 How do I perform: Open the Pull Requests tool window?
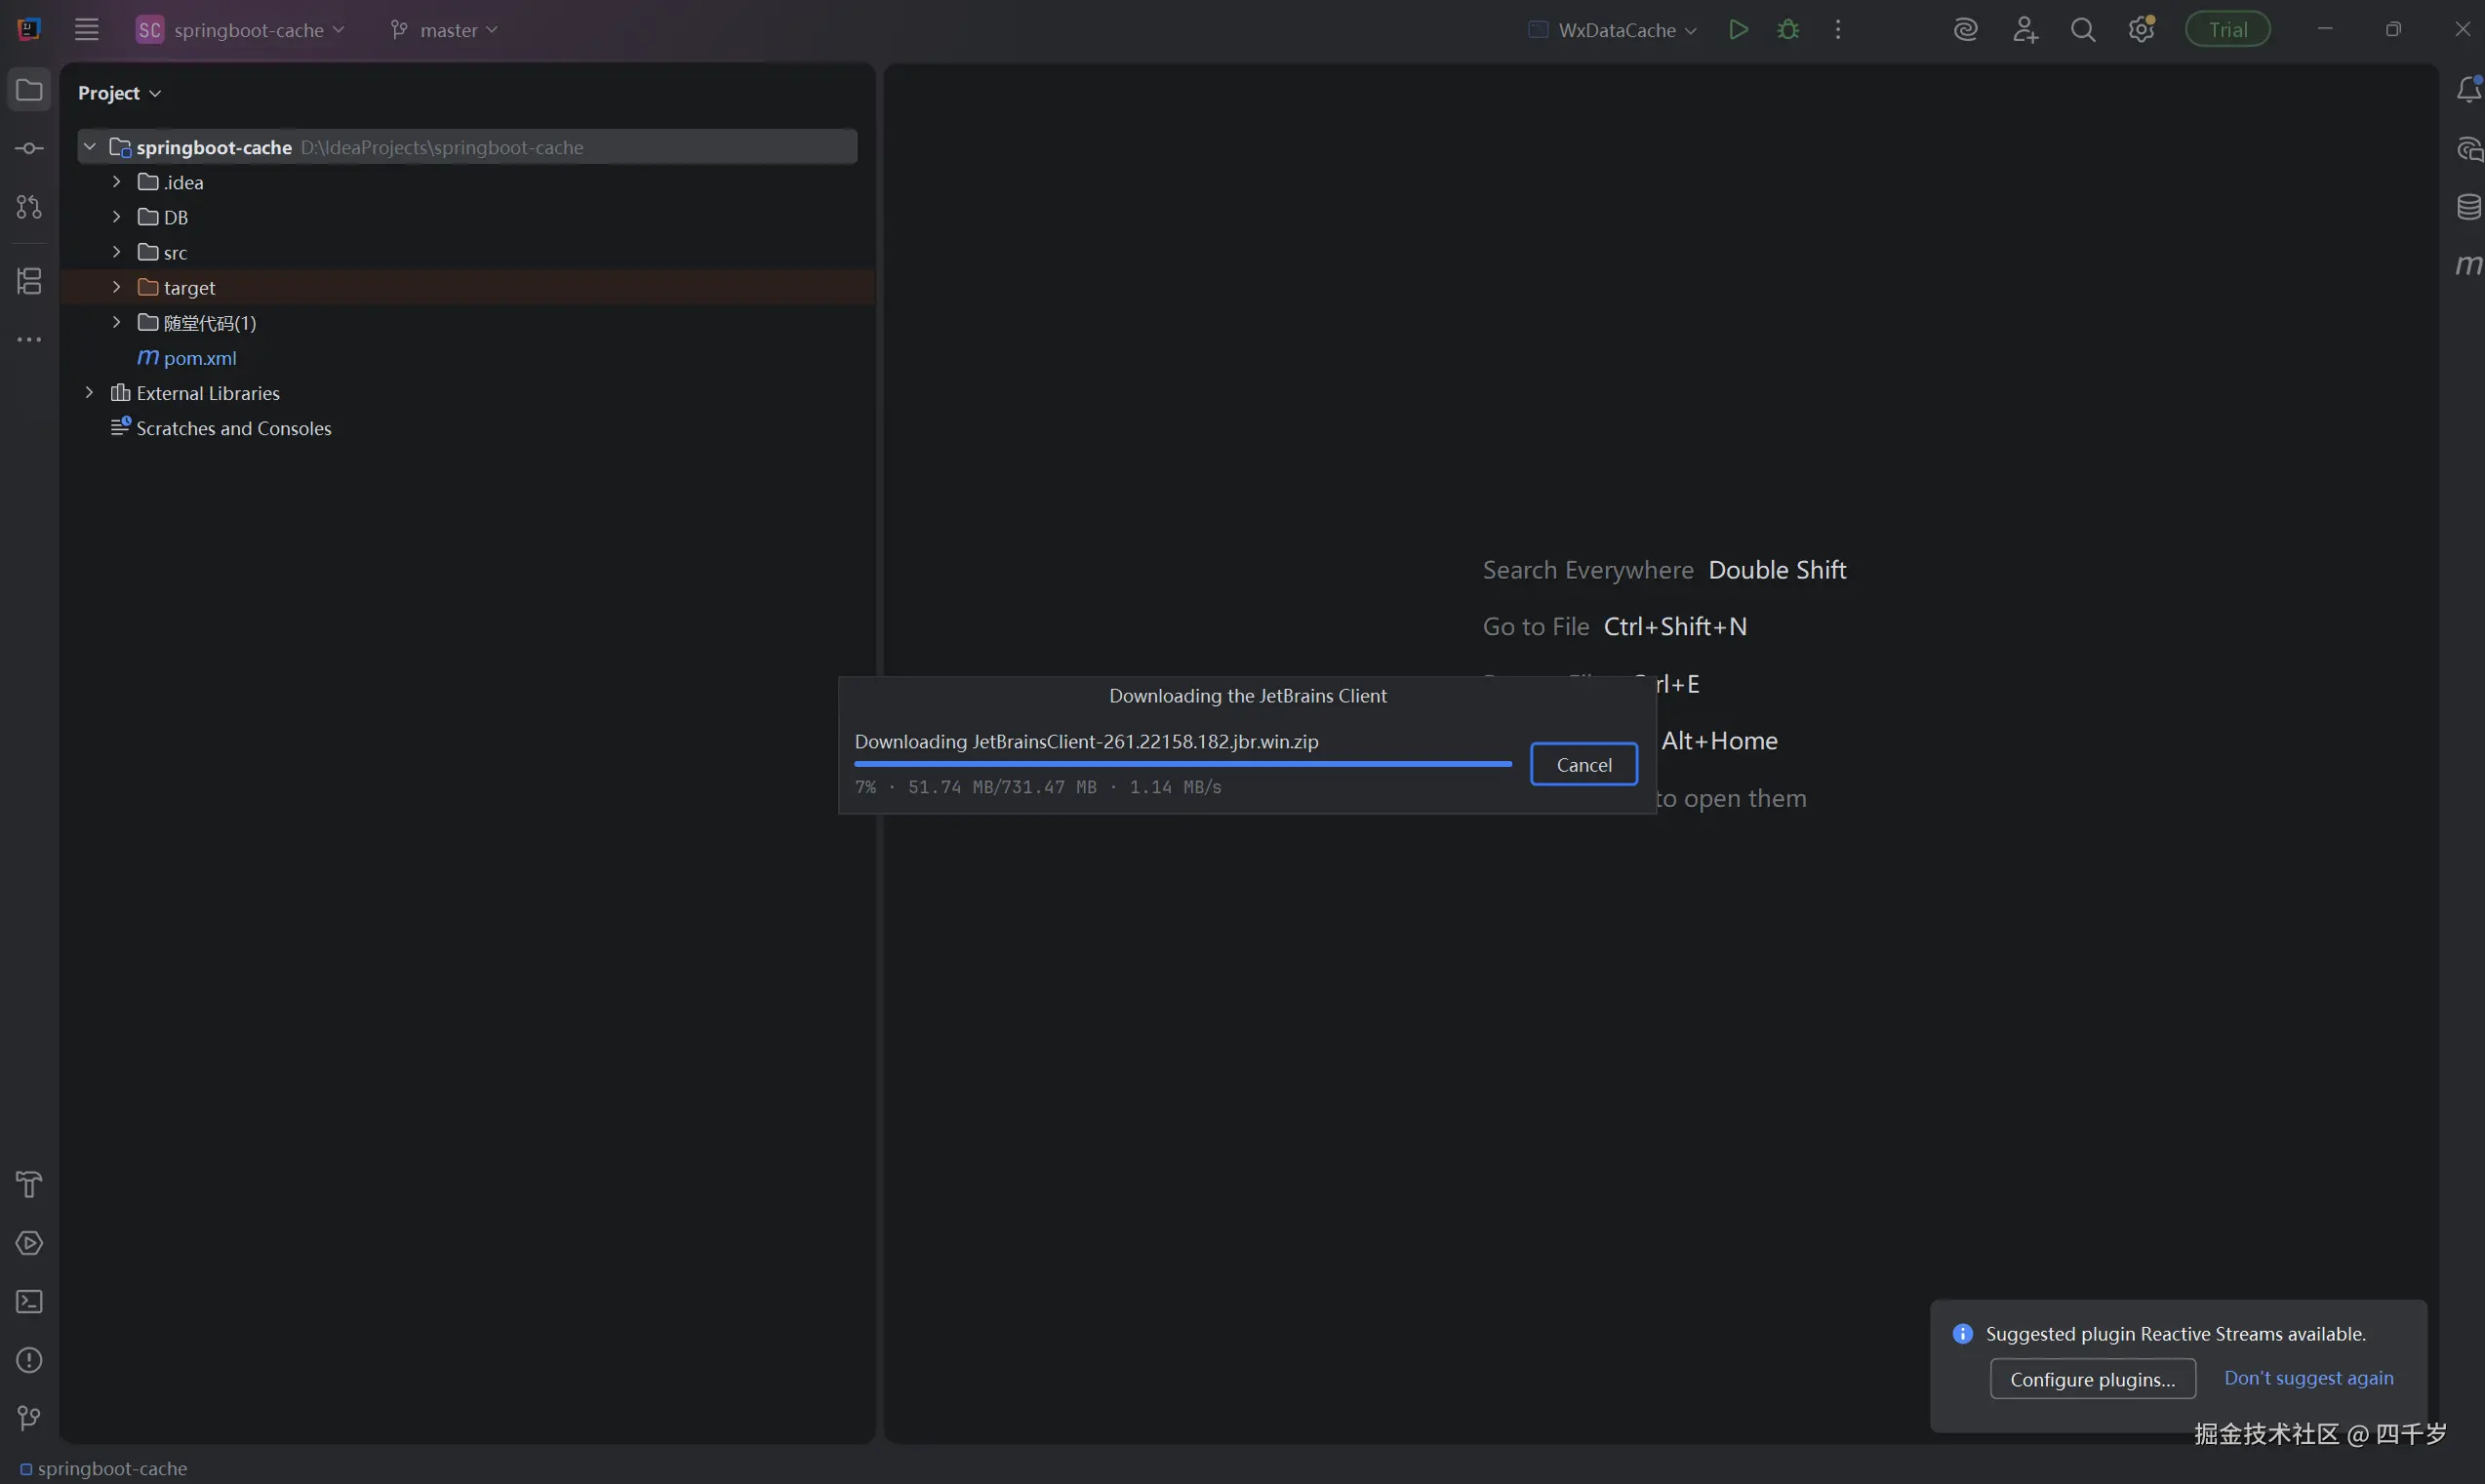tap(29, 207)
